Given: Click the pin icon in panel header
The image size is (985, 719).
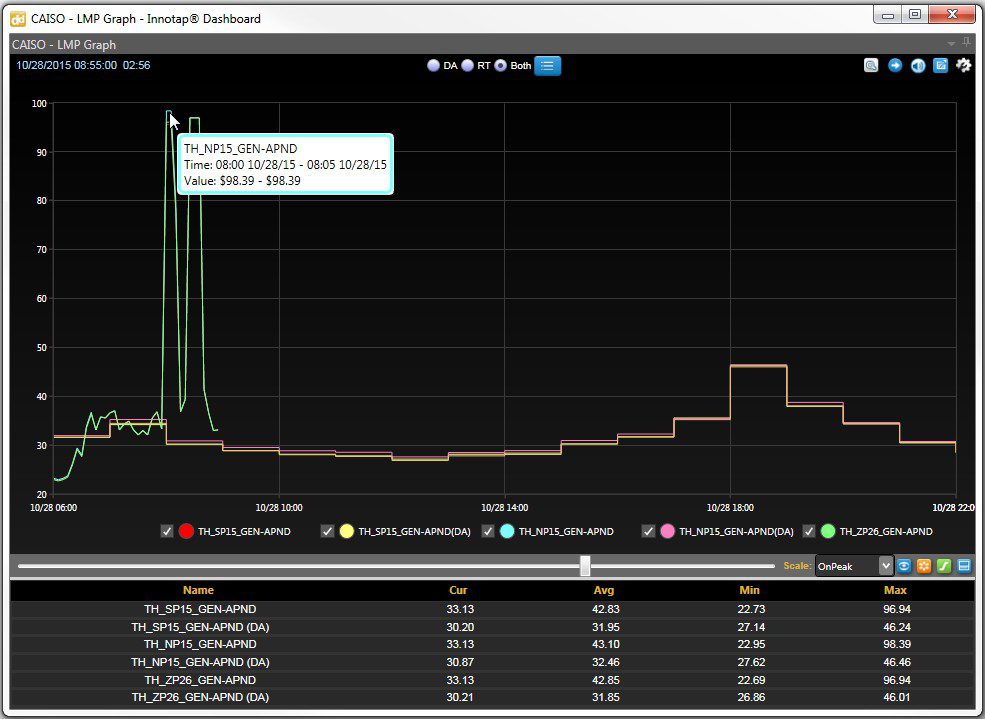Looking at the screenshot, I should pos(967,43).
